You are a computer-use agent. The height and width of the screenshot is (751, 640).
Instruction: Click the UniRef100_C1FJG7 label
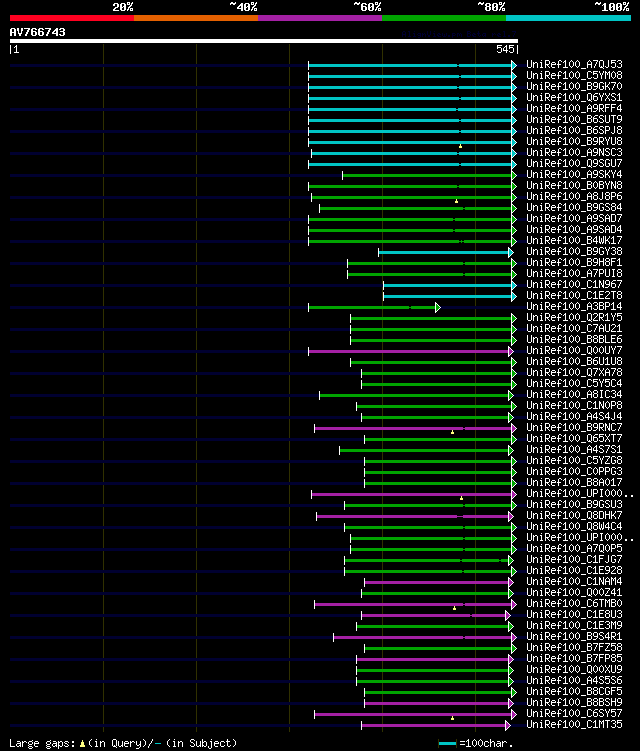point(574,560)
